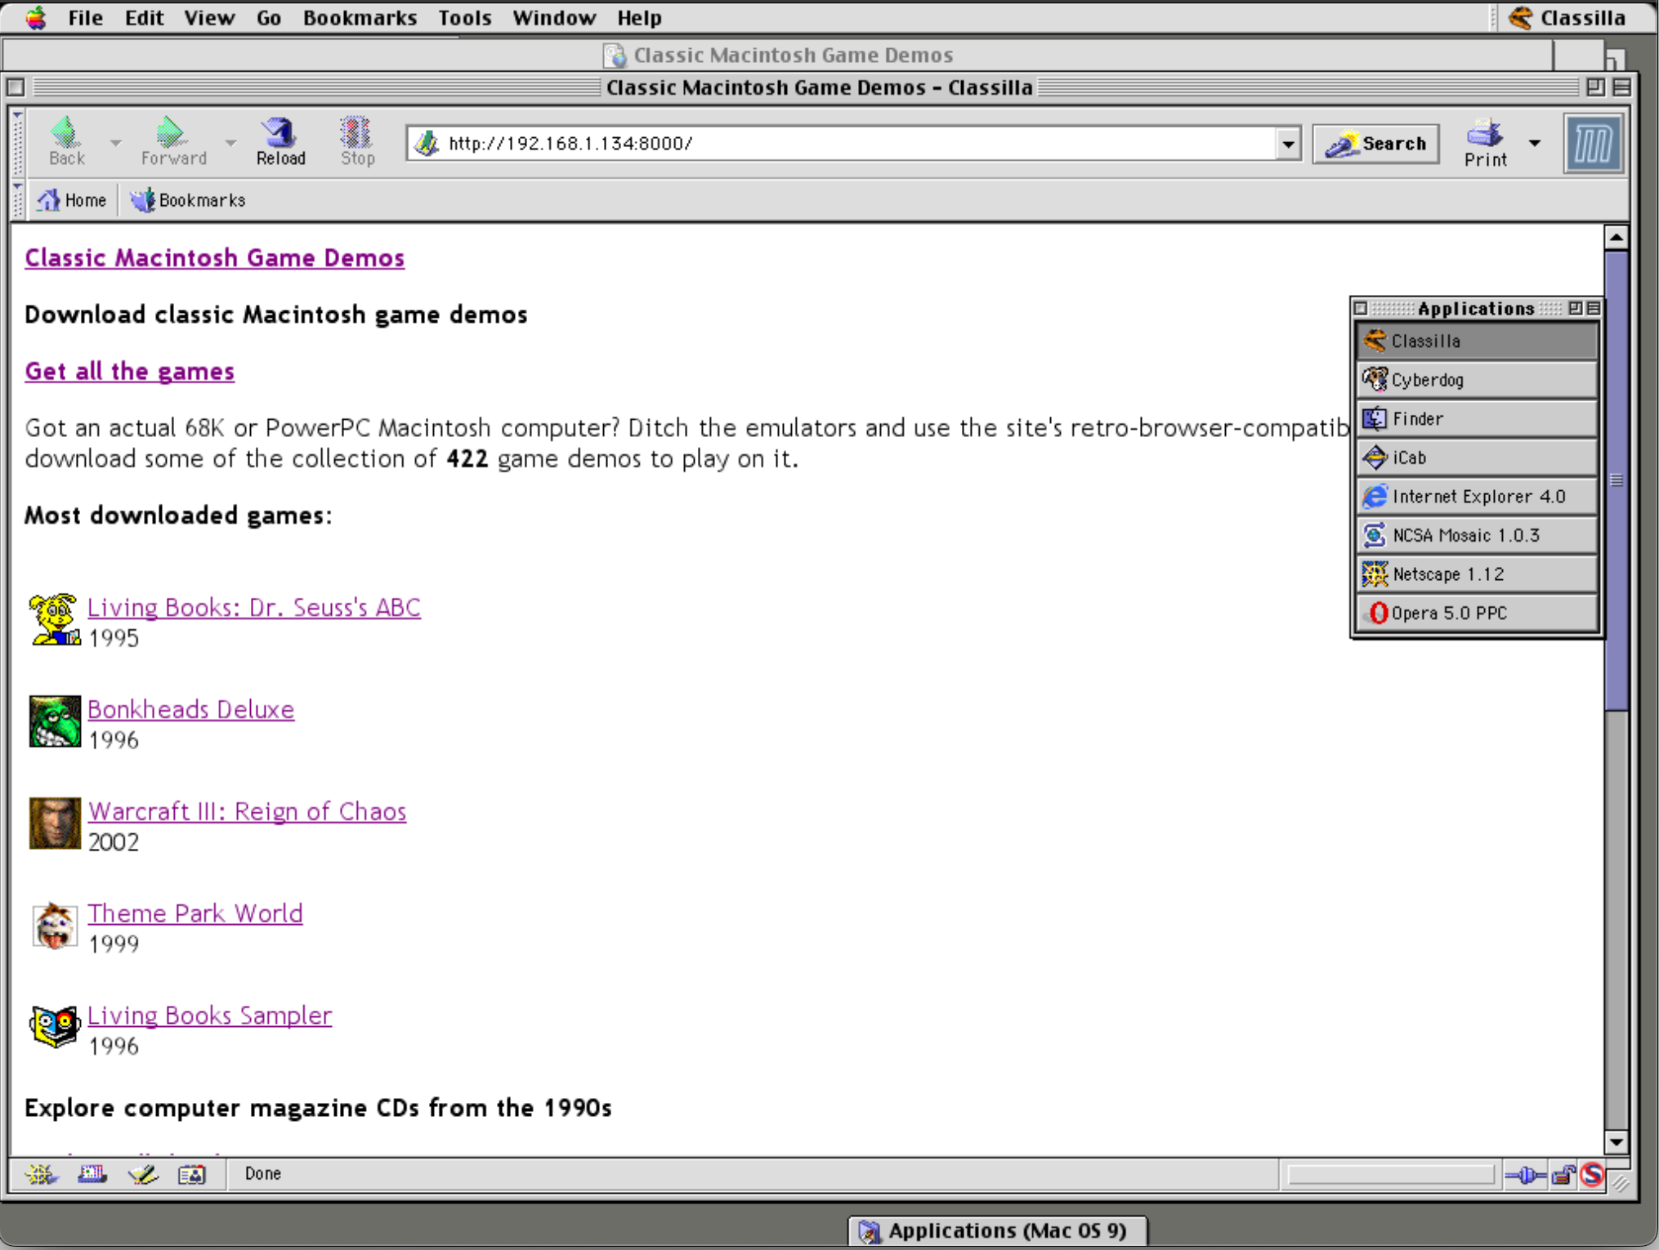Click the Stop loading button
1659x1250 pixels.
pos(357,141)
